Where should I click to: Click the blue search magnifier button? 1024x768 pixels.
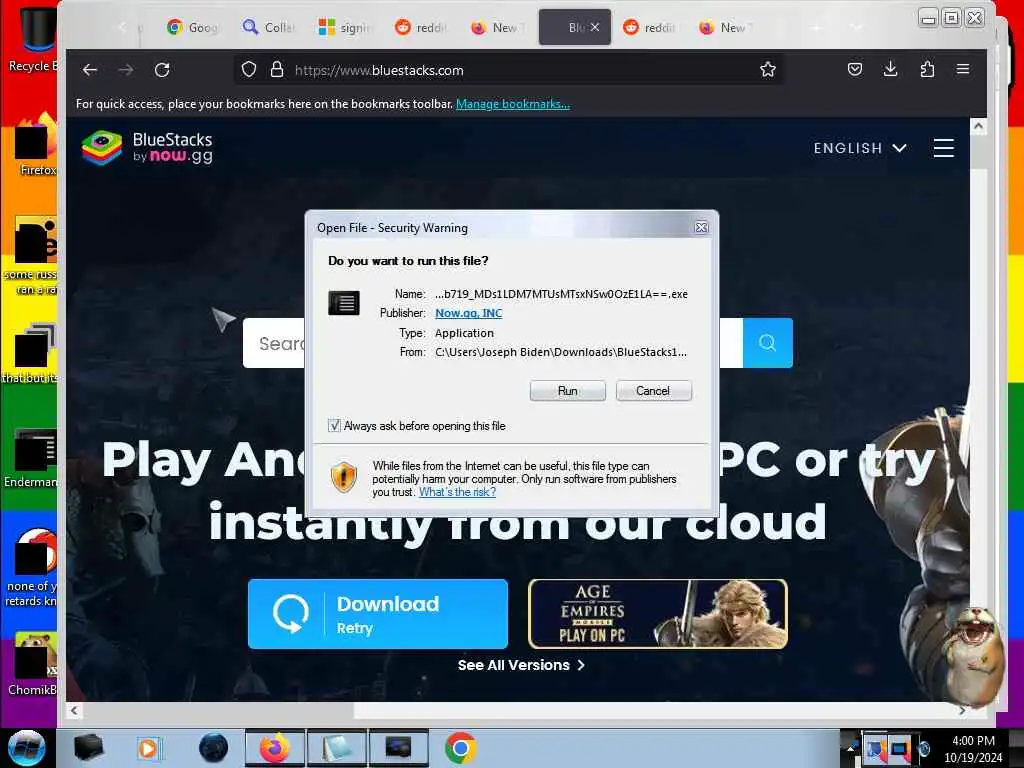pos(767,343)
